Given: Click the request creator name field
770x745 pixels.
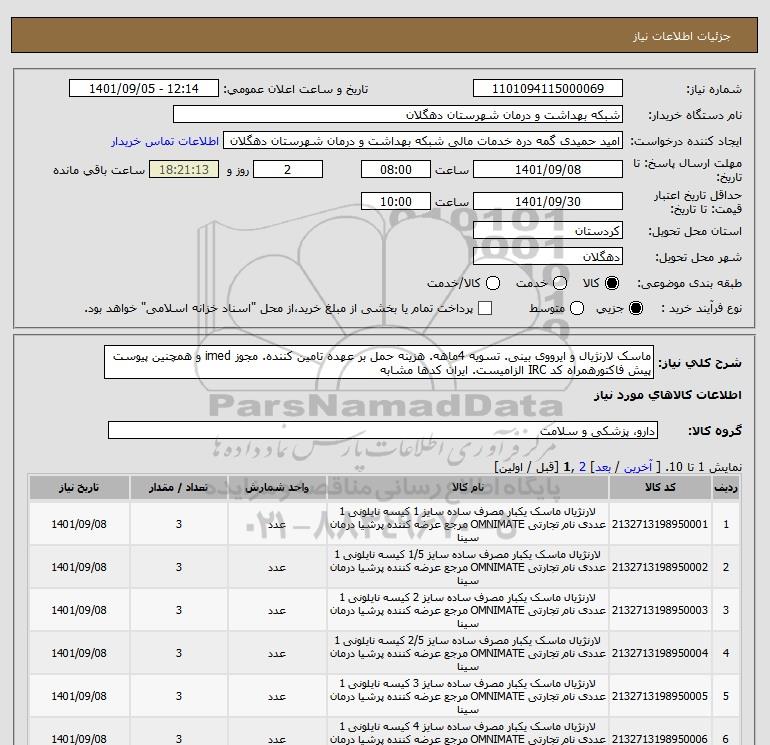Looking at the screenshot, I should 423,141.
